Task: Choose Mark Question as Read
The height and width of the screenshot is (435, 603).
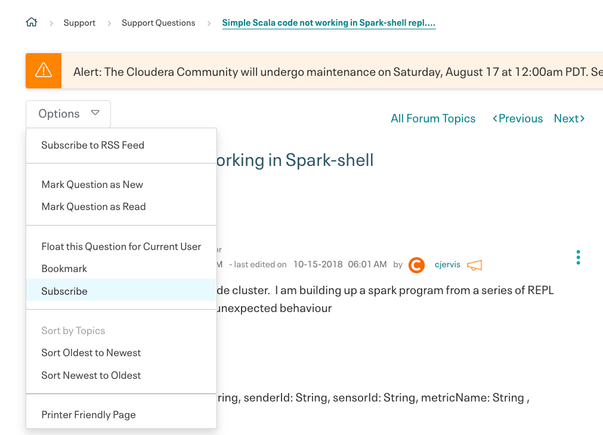Action: coord(93,207)
